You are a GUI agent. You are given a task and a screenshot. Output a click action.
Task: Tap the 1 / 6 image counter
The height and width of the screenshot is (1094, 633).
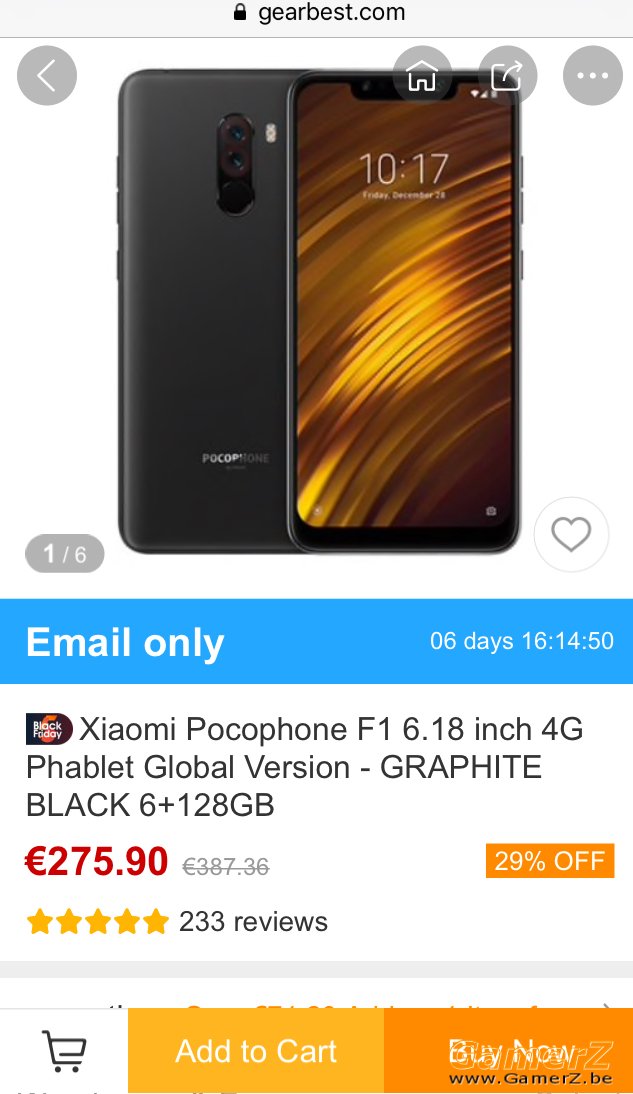pyautogui.click(x=64, y=554)
